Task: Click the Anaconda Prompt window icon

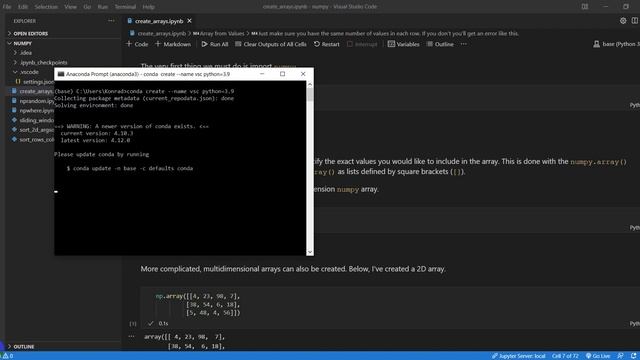Action: coord(61,74)
